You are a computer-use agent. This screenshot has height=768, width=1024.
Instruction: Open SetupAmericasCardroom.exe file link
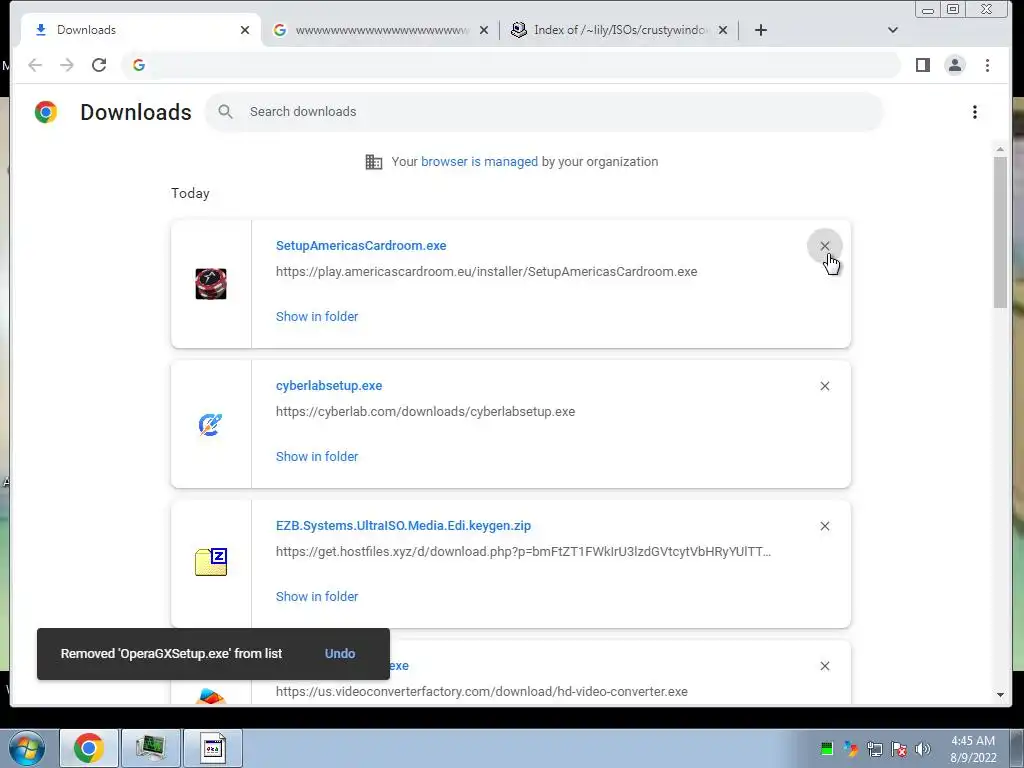point(360,246)
